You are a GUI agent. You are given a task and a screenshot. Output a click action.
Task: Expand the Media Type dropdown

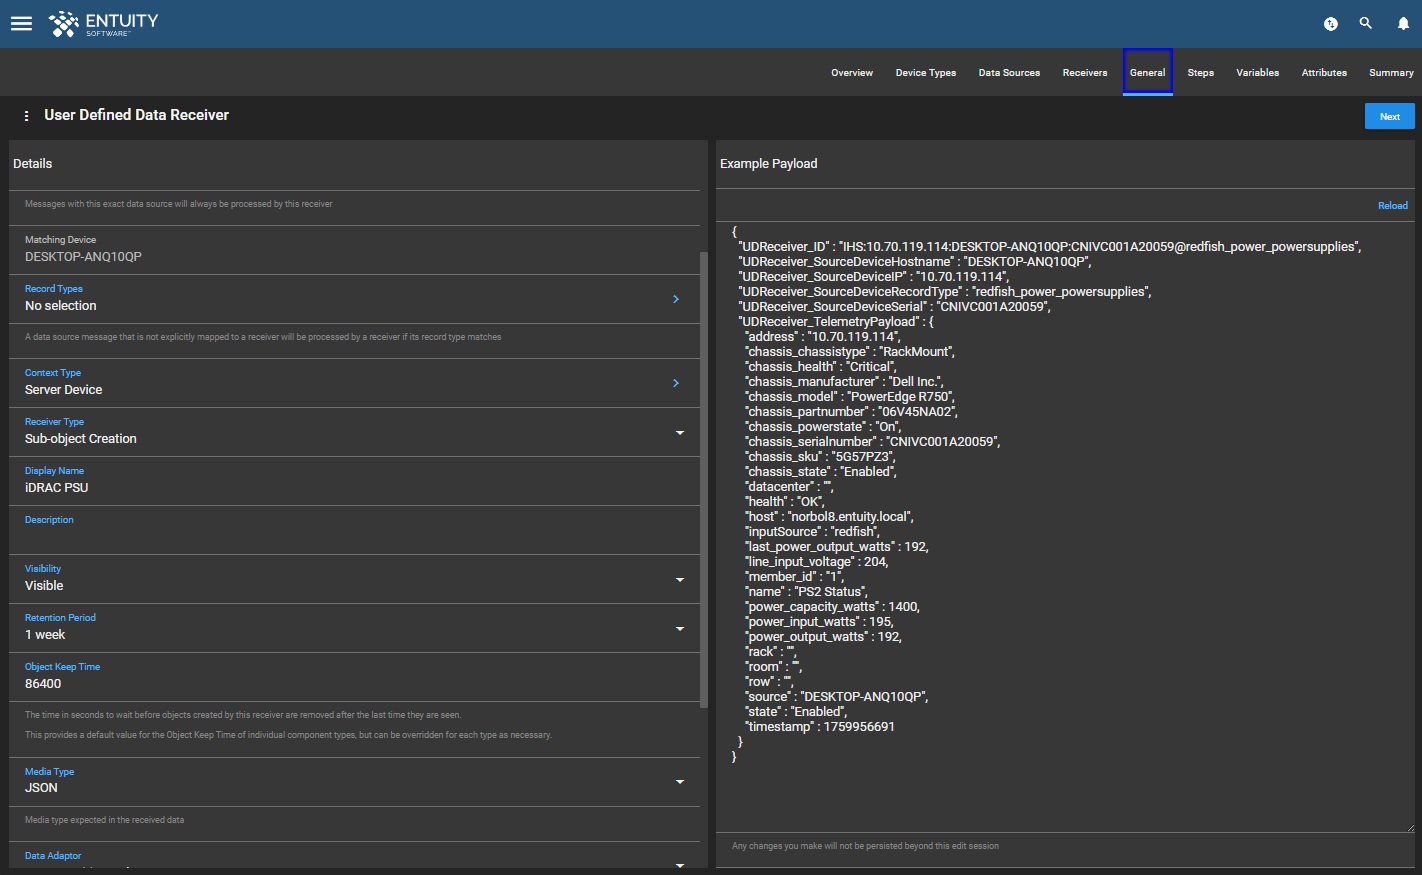[680, 782]
